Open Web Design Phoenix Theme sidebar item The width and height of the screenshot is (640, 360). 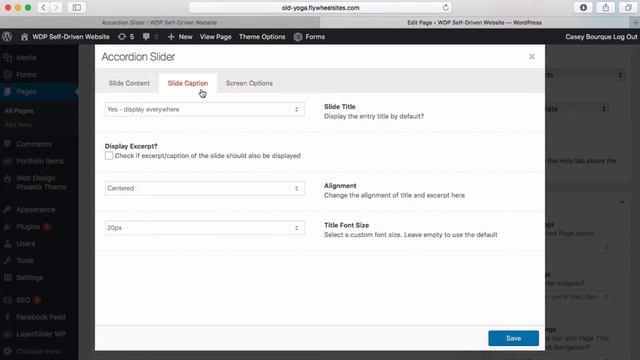click(41, 182)
